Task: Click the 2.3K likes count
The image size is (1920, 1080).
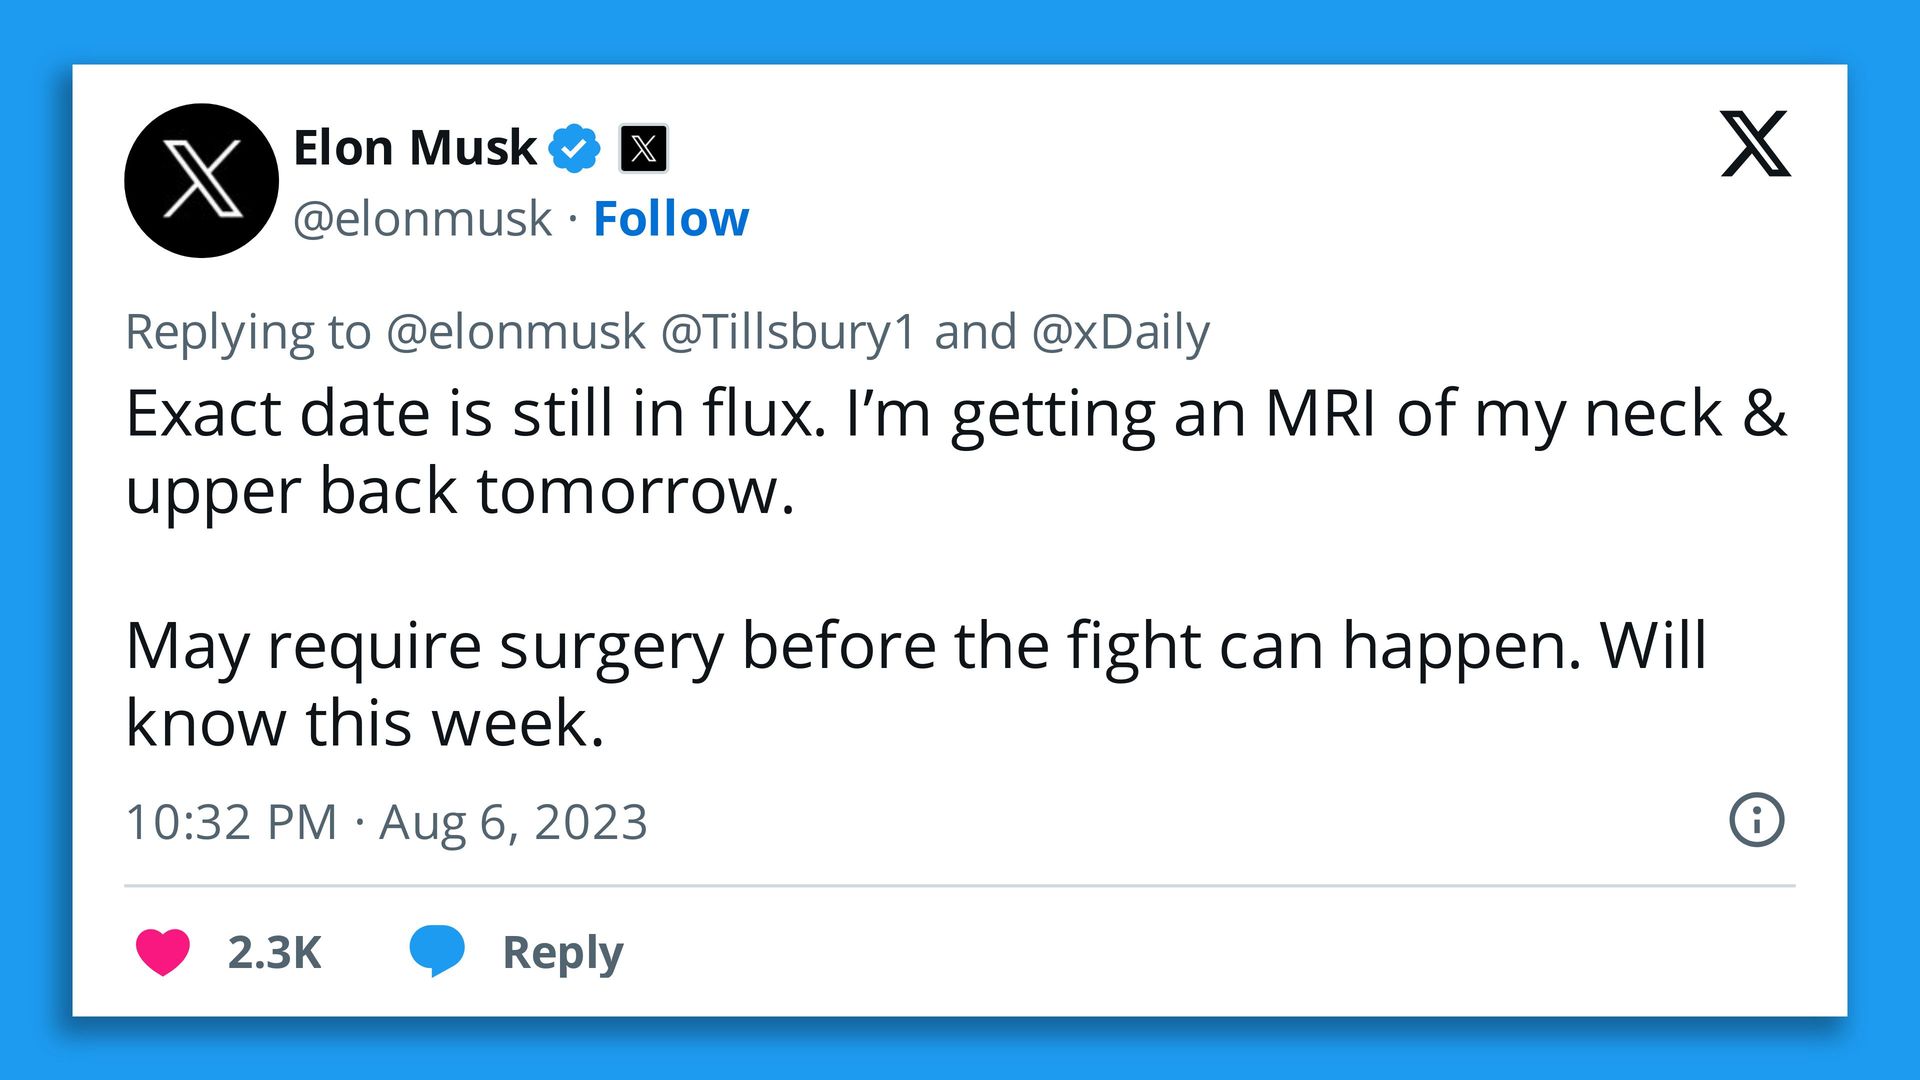Action: [x=274, y=953]
